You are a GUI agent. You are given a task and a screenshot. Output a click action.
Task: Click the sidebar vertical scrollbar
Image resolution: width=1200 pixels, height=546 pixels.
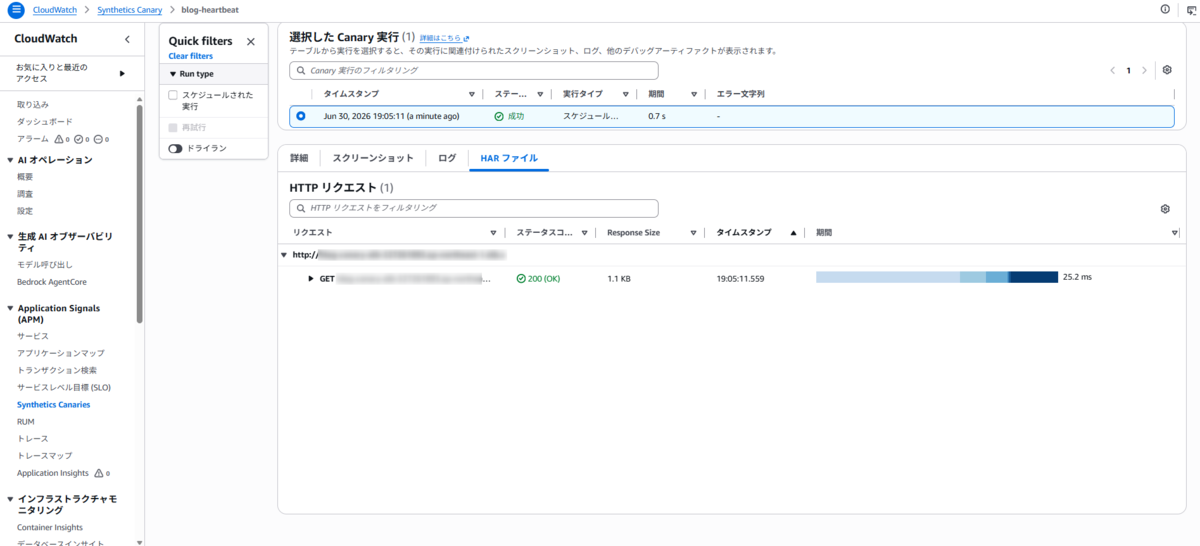[140, 213]
